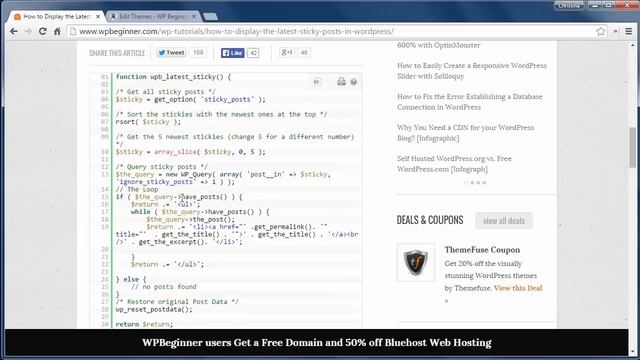The width and height of the screenshot is (640, 360).
Task: Open the Why You Need a CDN link
Action: tap(465, 133)
